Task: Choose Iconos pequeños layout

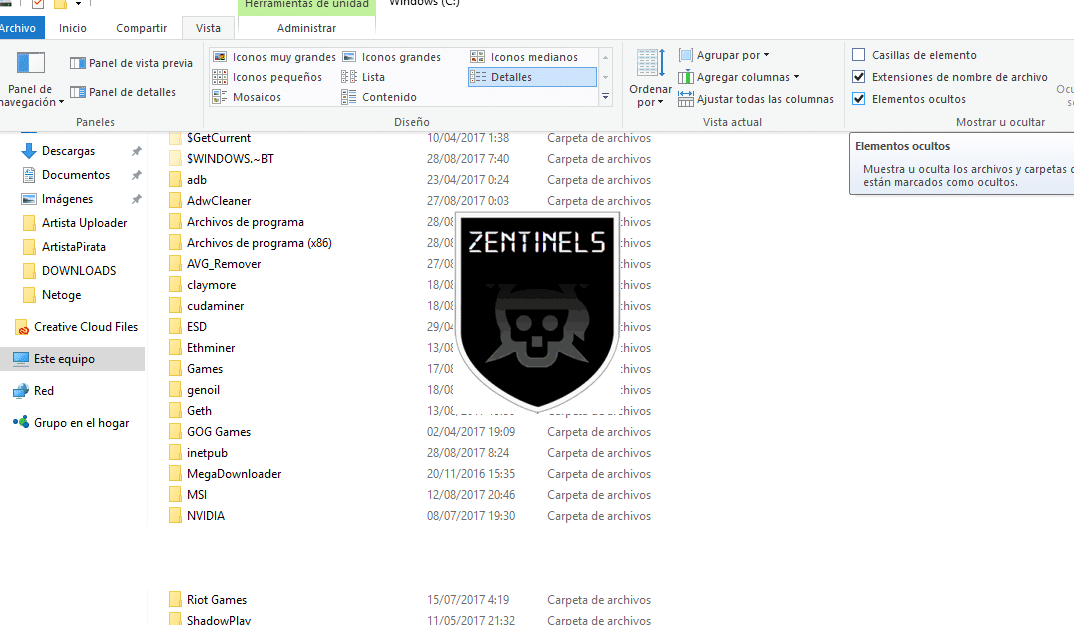Action: 267,77
